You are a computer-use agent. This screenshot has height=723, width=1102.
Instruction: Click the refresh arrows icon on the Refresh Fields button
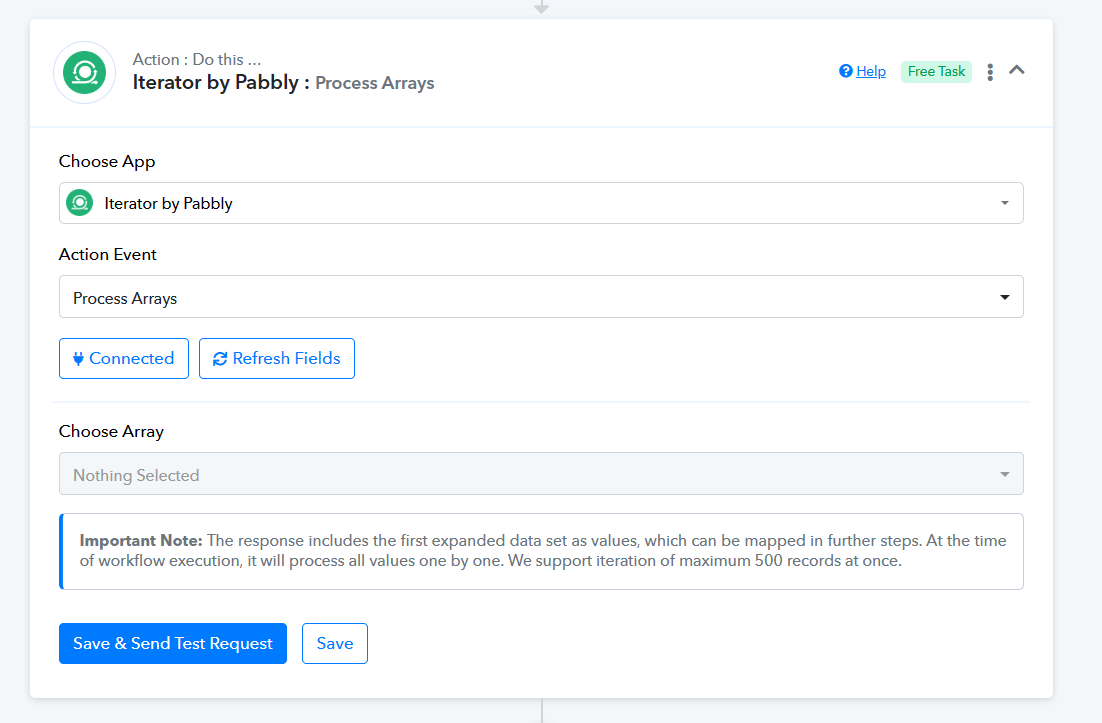[x=220, y=359]
